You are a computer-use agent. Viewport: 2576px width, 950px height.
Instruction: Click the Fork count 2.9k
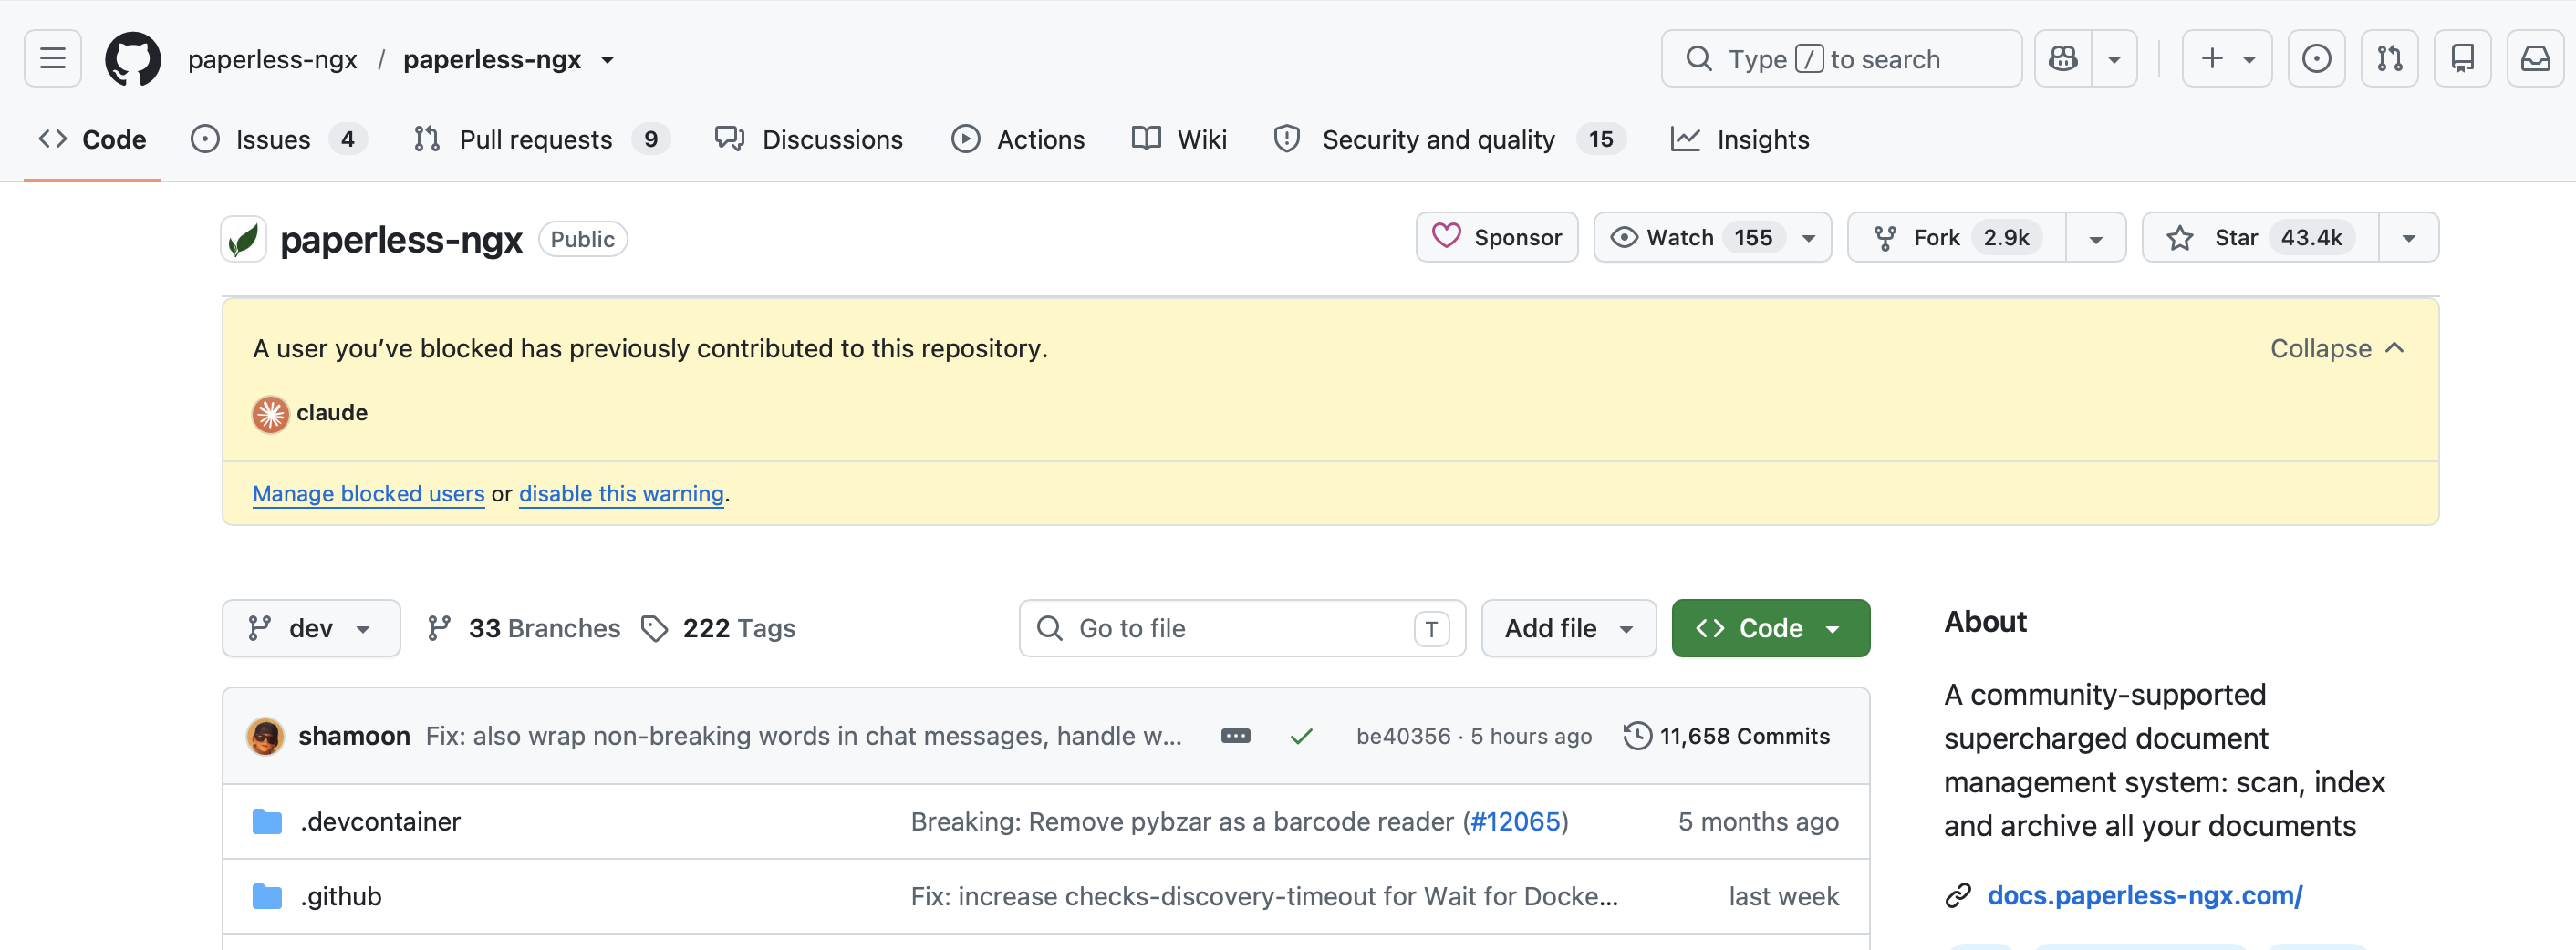click(2006, 237)
